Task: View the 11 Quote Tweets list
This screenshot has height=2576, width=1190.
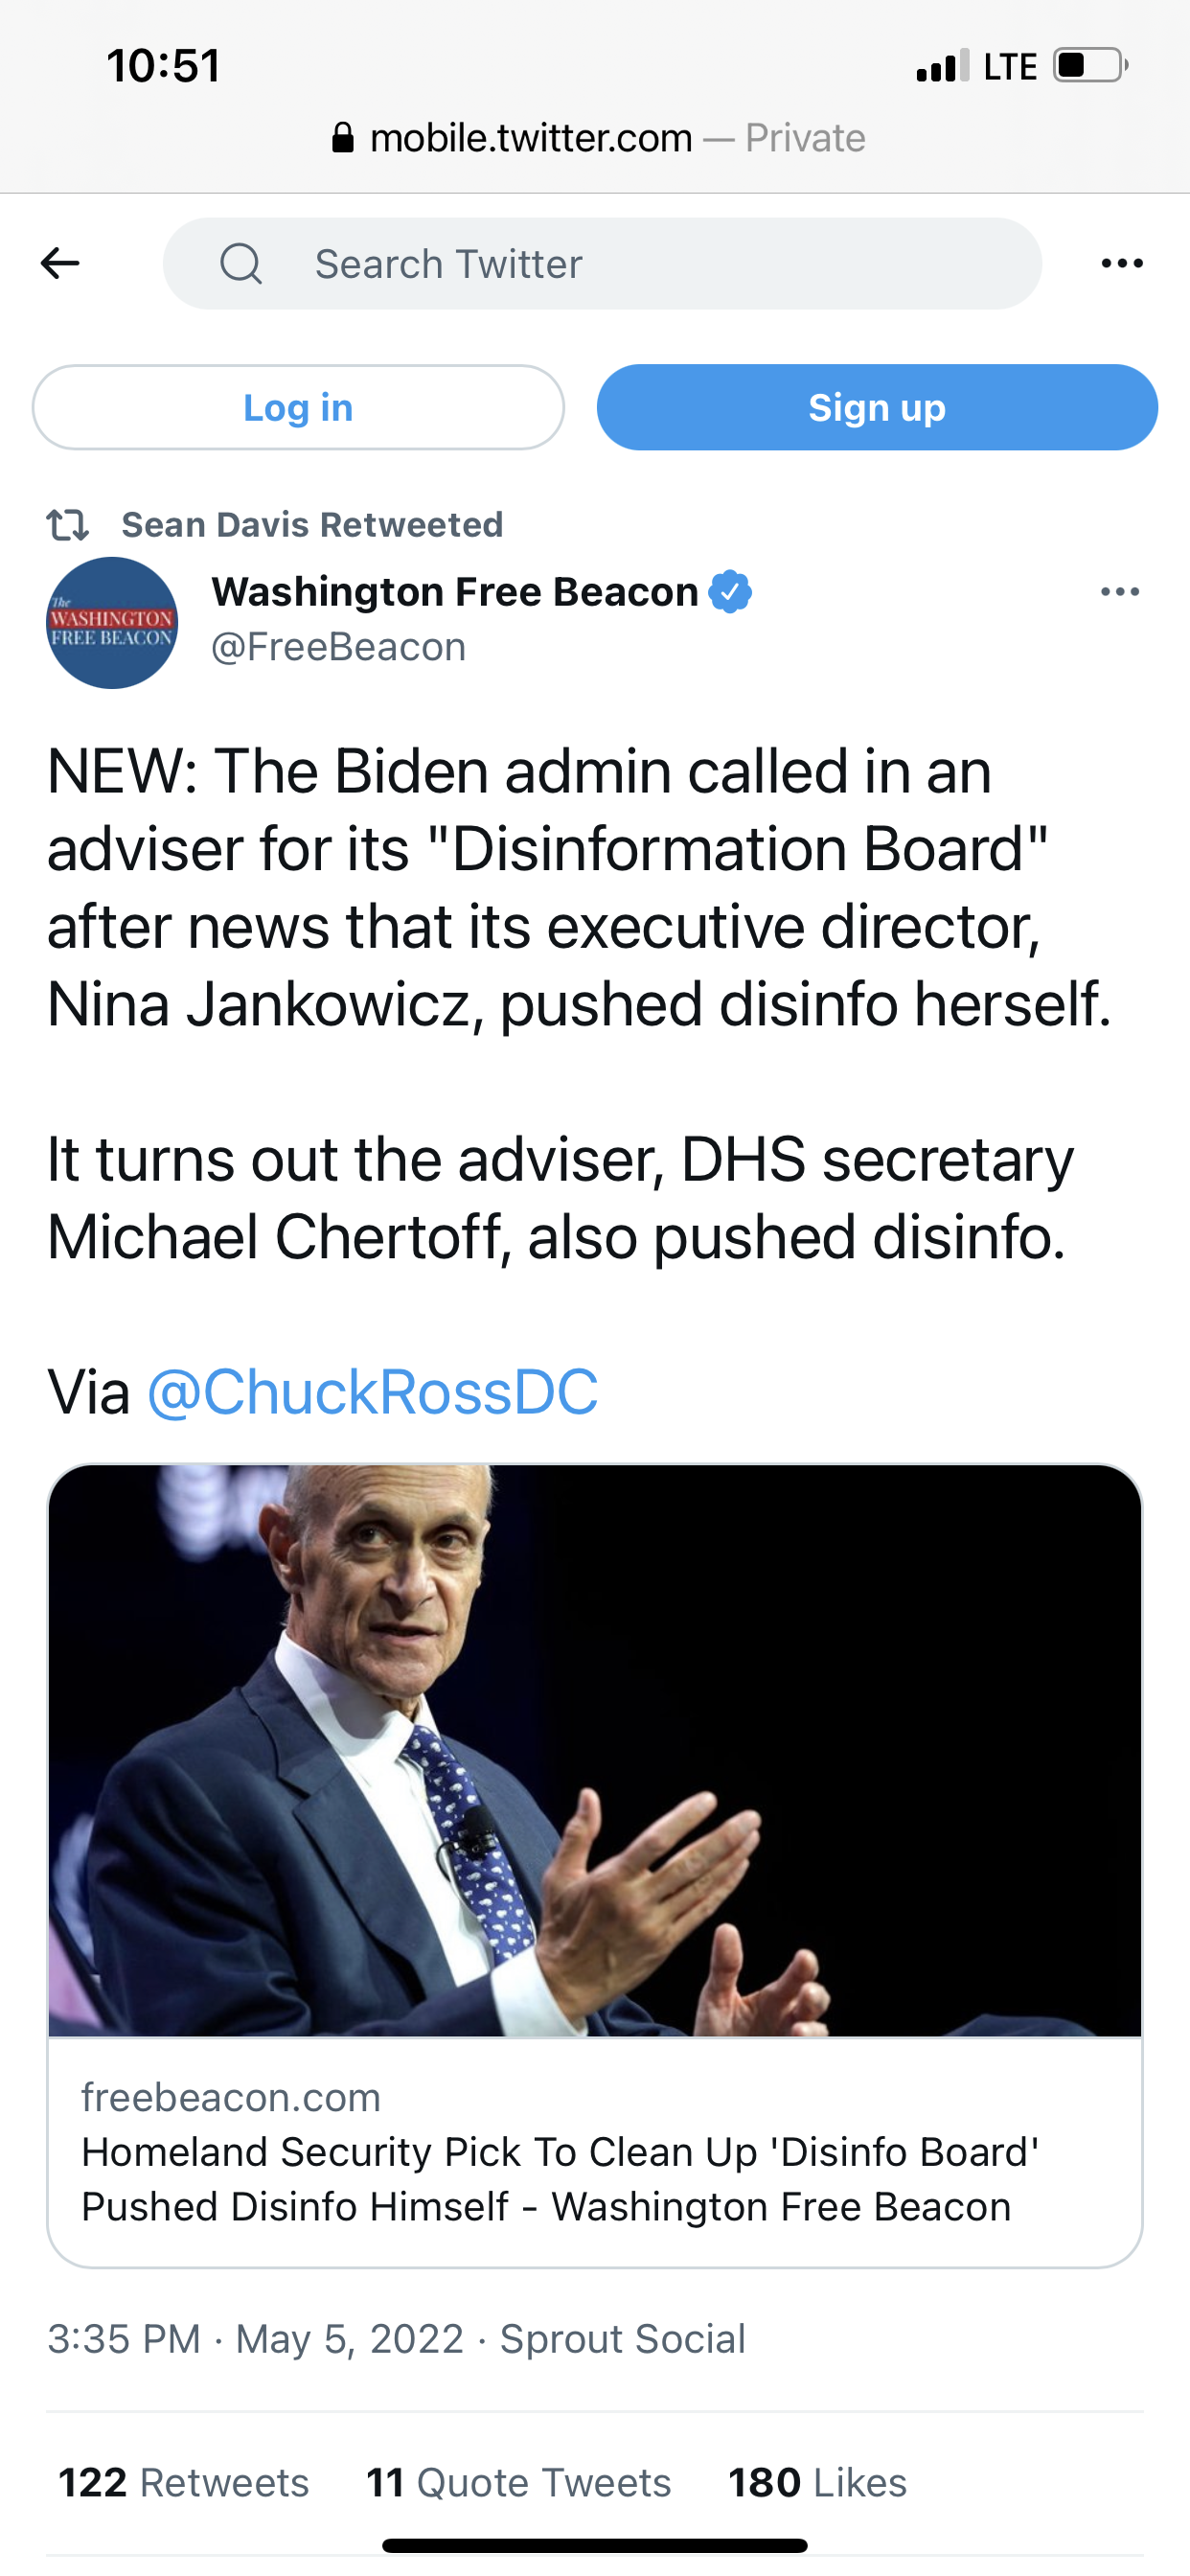Action: click(x=518, y=2482)
